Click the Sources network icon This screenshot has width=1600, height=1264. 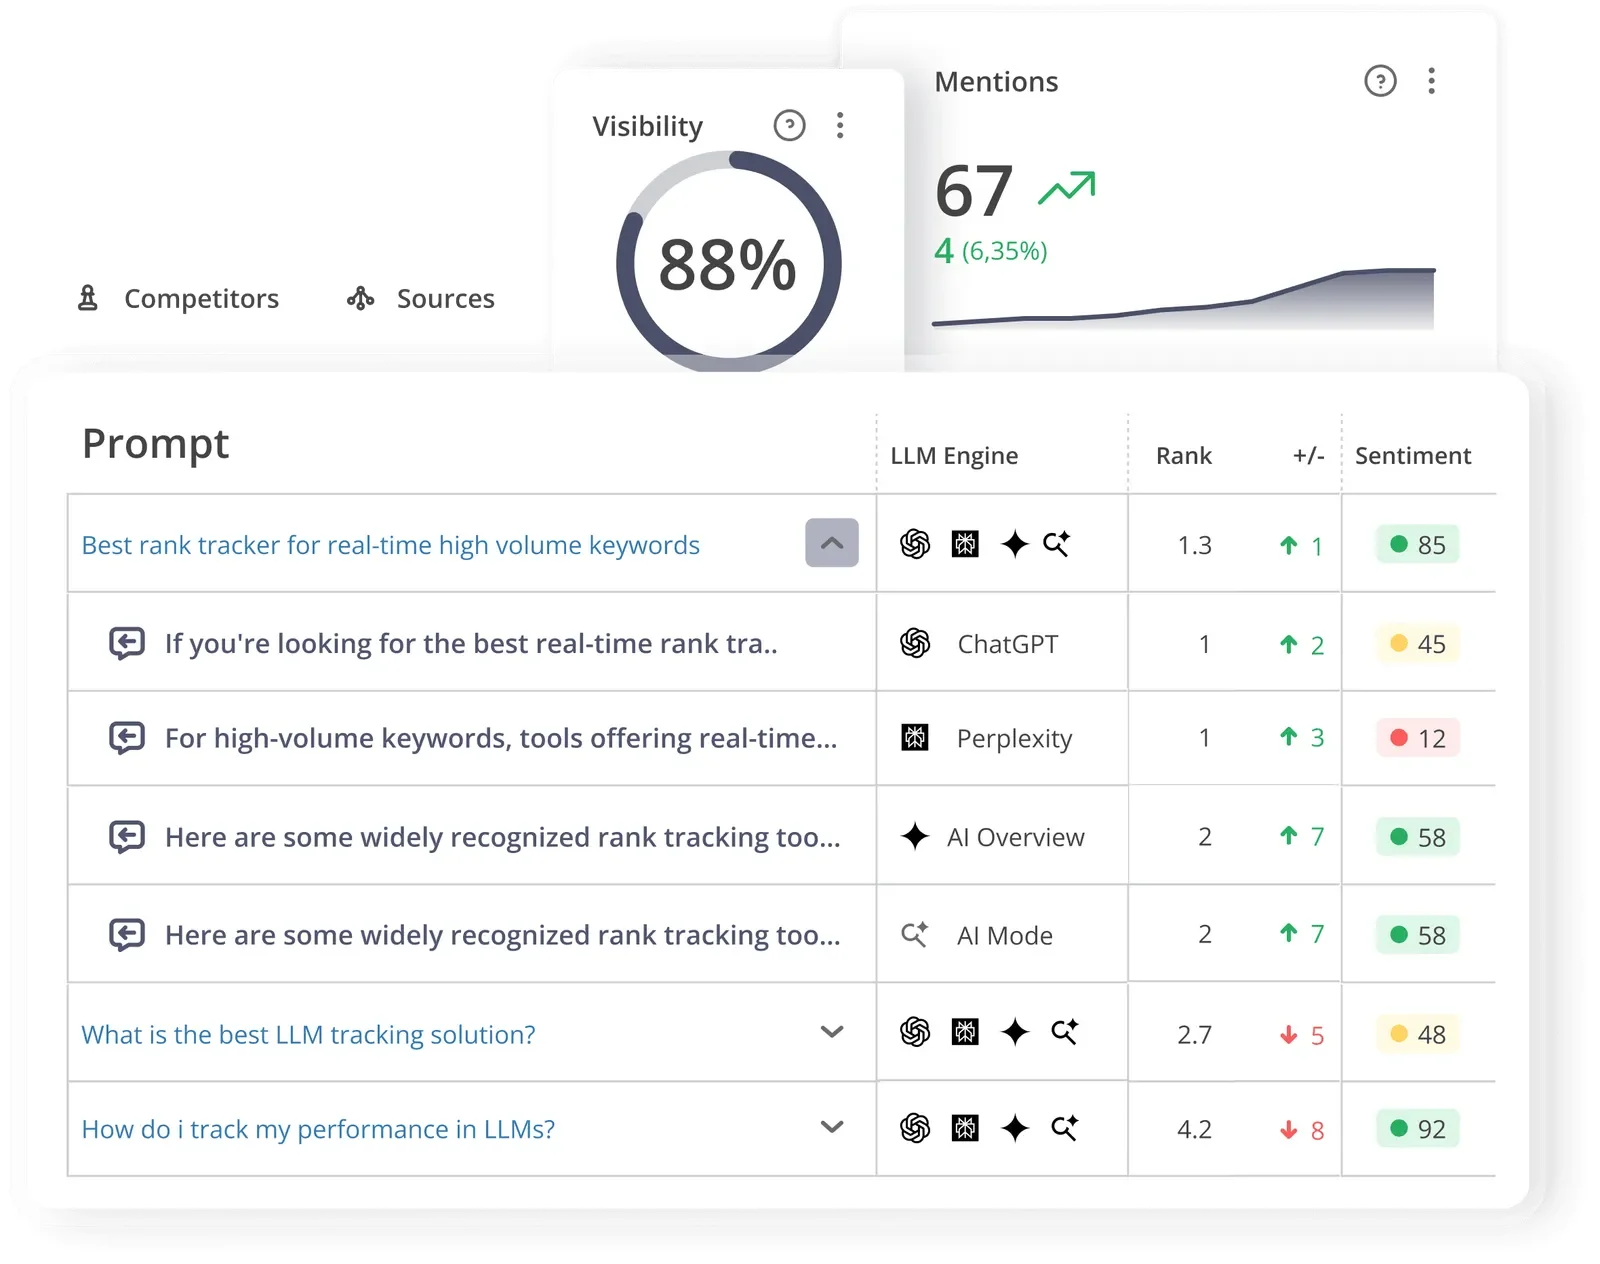point(360,298)
